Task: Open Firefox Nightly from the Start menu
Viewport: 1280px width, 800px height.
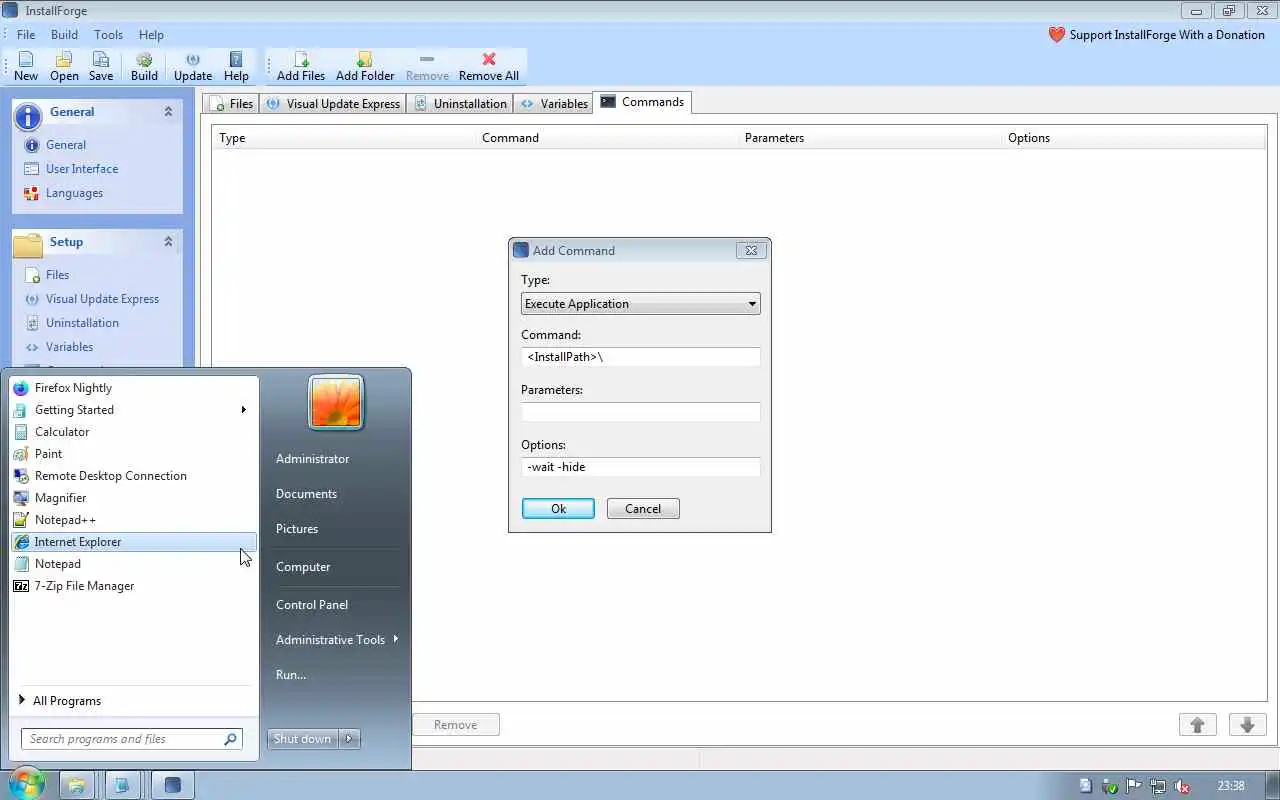Action: (x=133, y=388)
